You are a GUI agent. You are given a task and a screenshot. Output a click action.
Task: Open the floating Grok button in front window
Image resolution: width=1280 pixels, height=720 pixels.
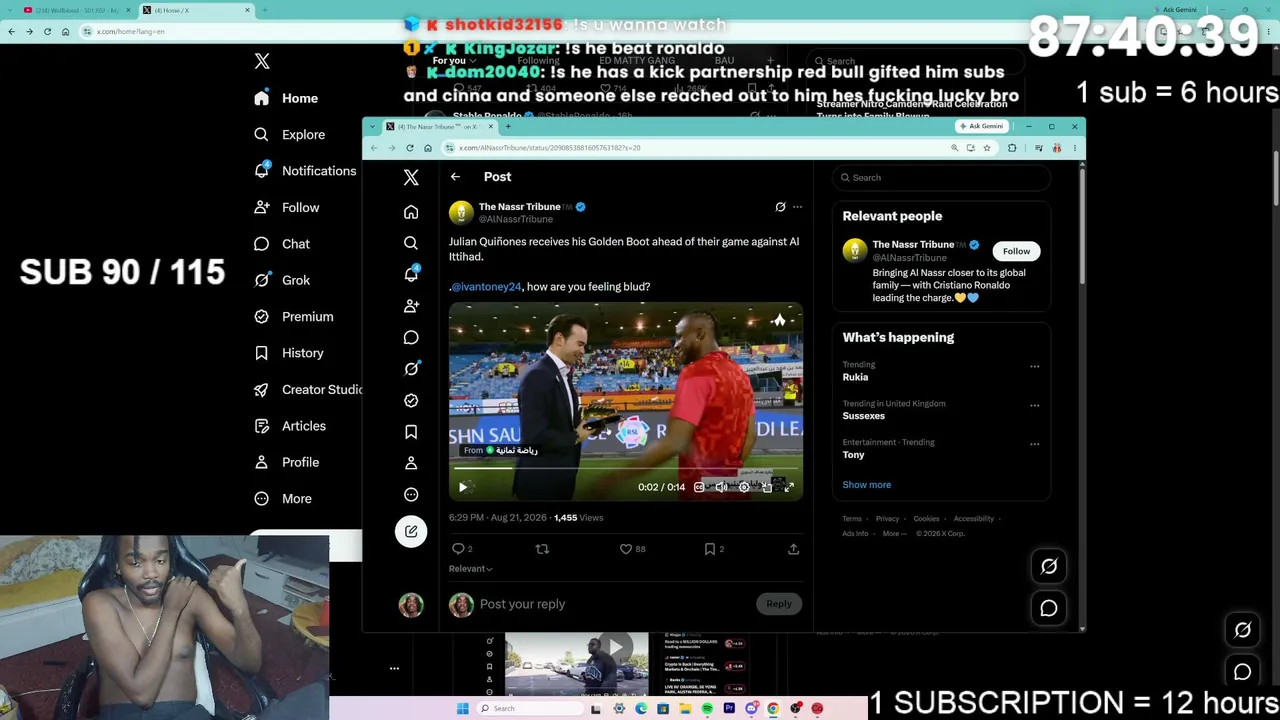(x=1049, y=566)
